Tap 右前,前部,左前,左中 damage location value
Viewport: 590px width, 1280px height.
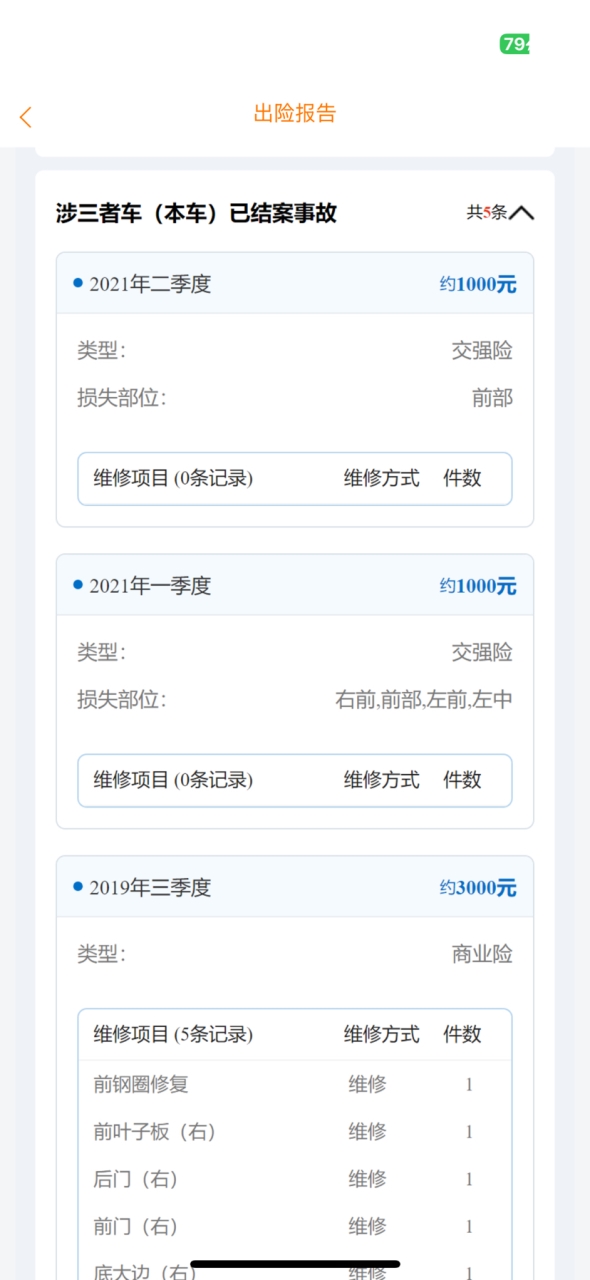(424, 700)
